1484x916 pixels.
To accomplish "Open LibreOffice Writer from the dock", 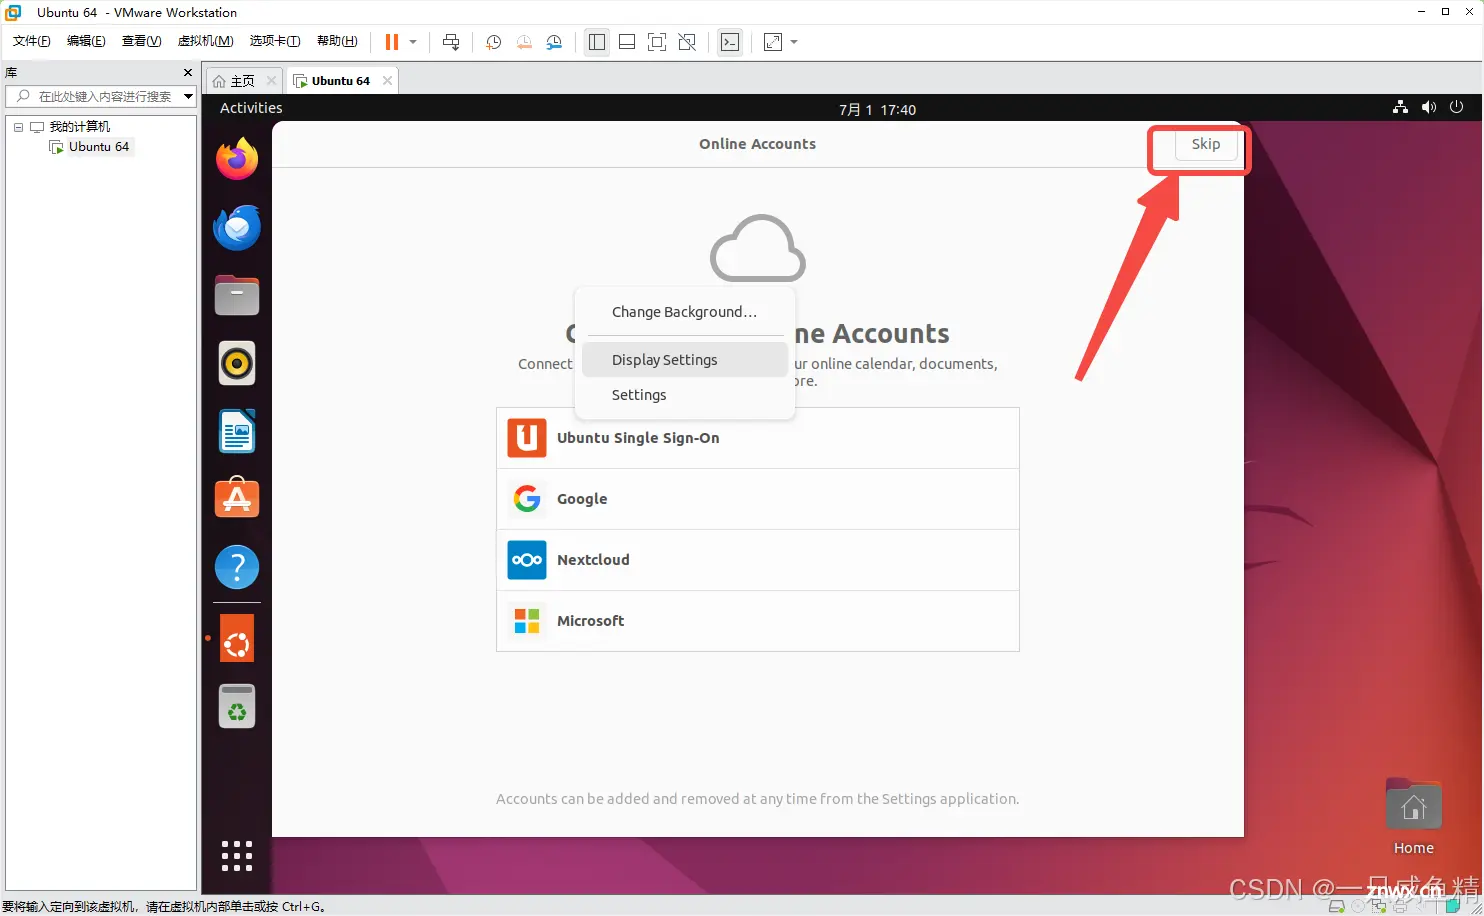I will (x=237, y=431).
